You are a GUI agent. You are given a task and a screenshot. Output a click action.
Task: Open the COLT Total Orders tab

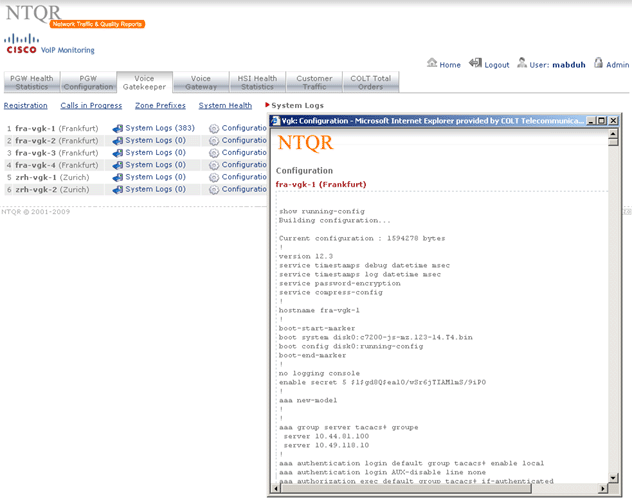click(371, 83)
